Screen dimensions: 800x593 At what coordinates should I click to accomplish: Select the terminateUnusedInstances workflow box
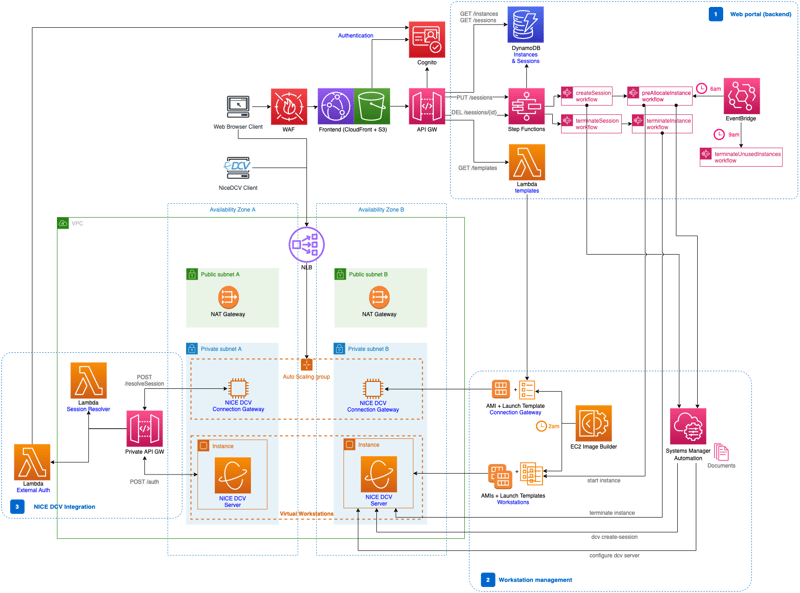[x=741, y=157]
